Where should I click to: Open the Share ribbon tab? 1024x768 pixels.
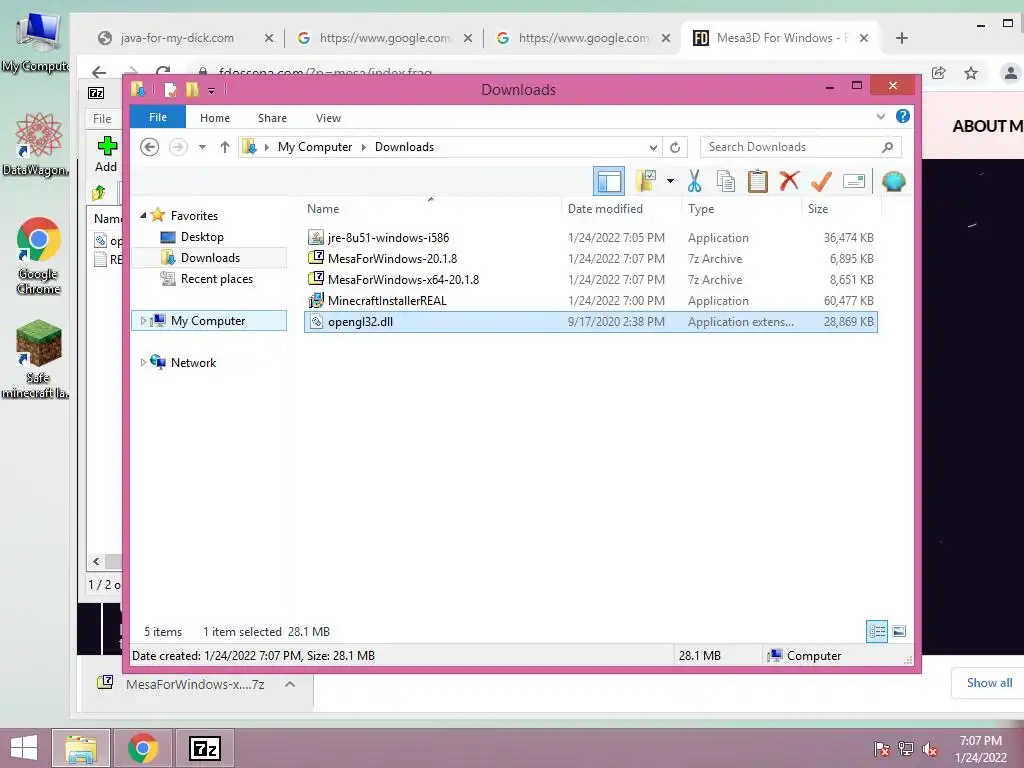click(272, 118)
